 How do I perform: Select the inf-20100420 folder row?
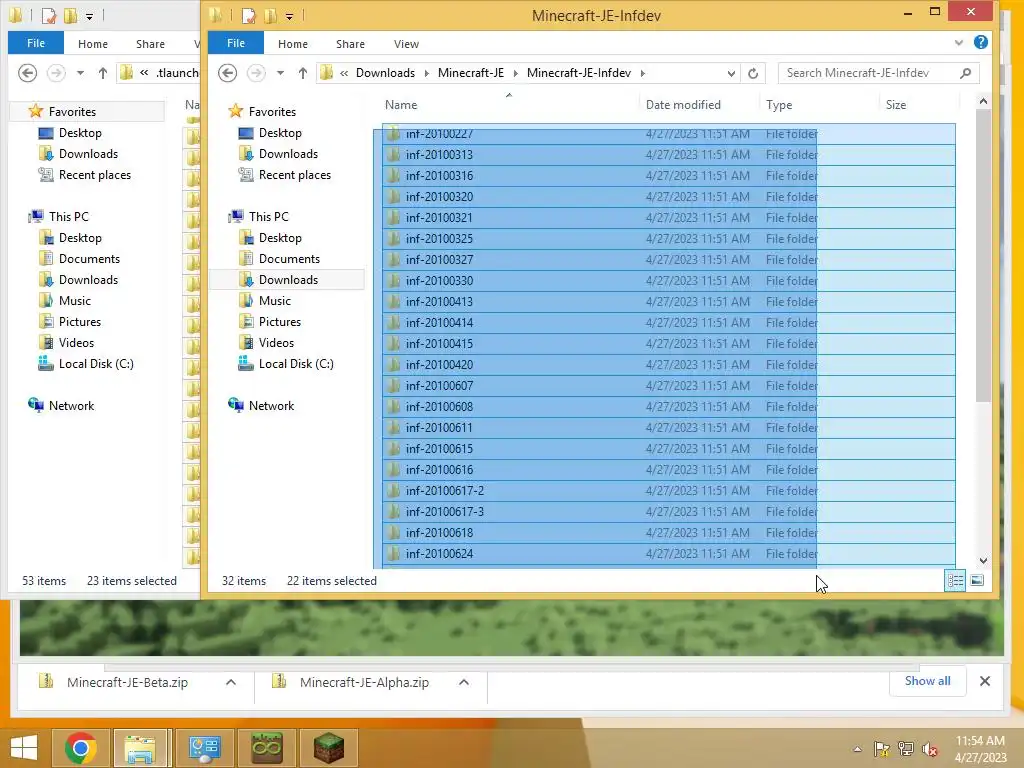click(x=669, y=364)
